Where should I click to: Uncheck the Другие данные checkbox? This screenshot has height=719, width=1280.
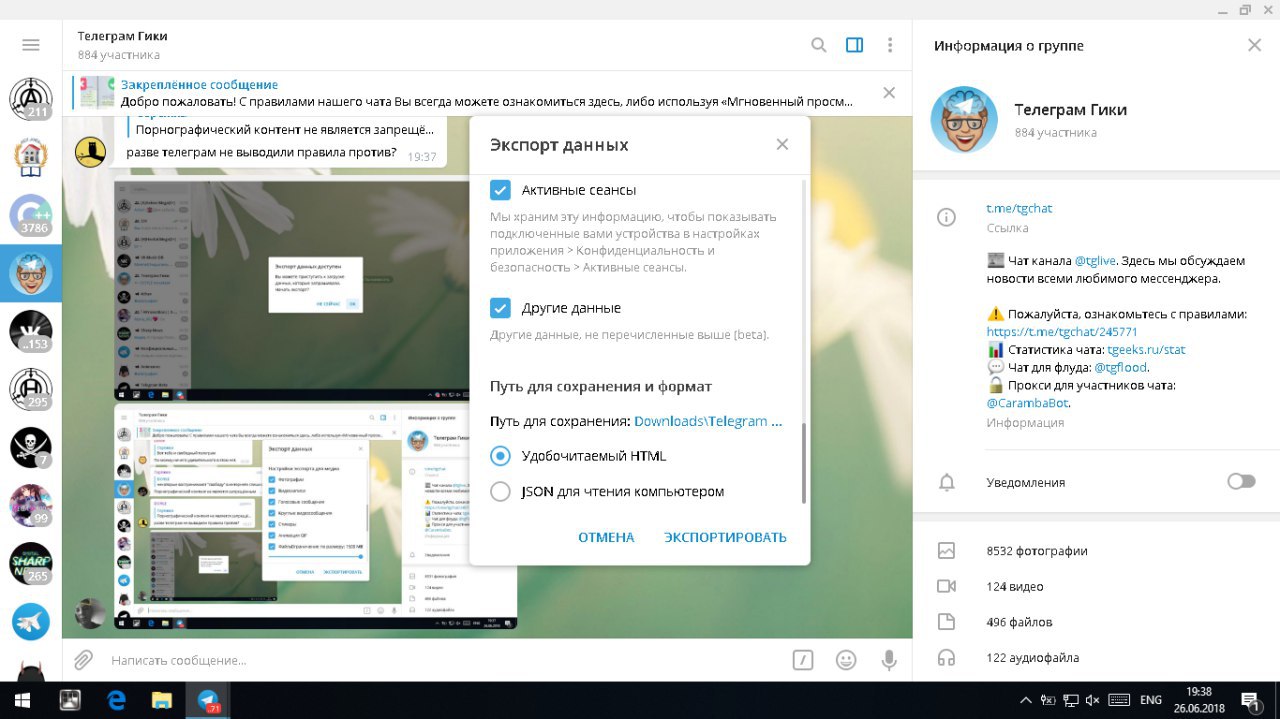(500, 308)
